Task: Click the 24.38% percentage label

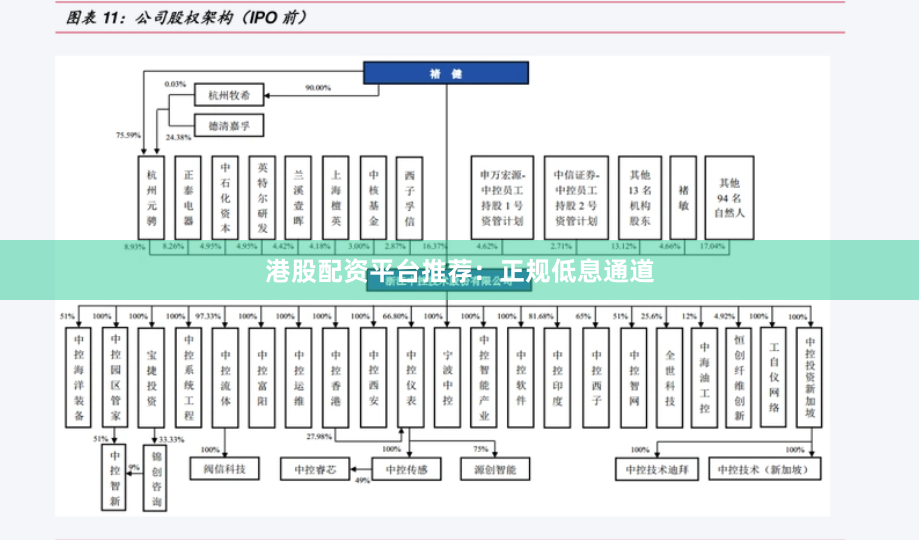Action: [x=178, y=137]
